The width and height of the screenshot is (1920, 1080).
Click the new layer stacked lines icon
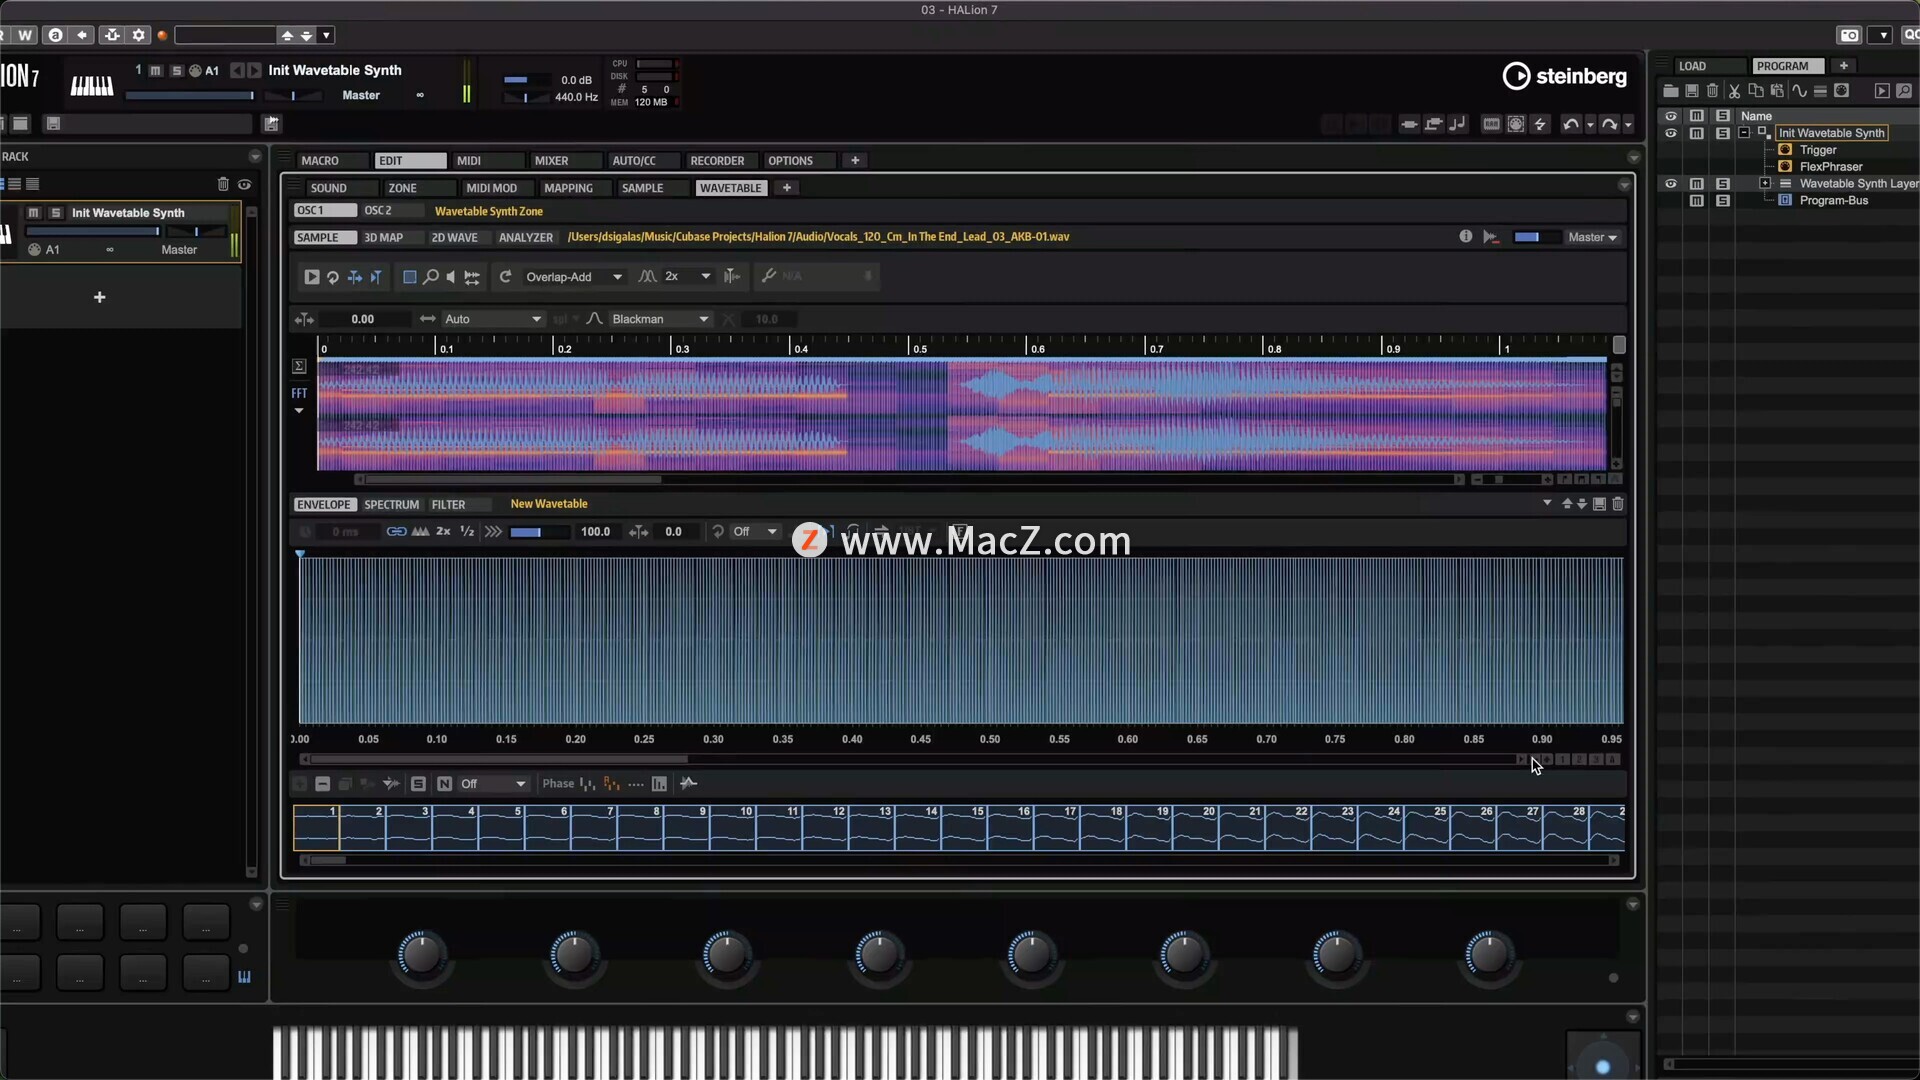click(1820, 91)
